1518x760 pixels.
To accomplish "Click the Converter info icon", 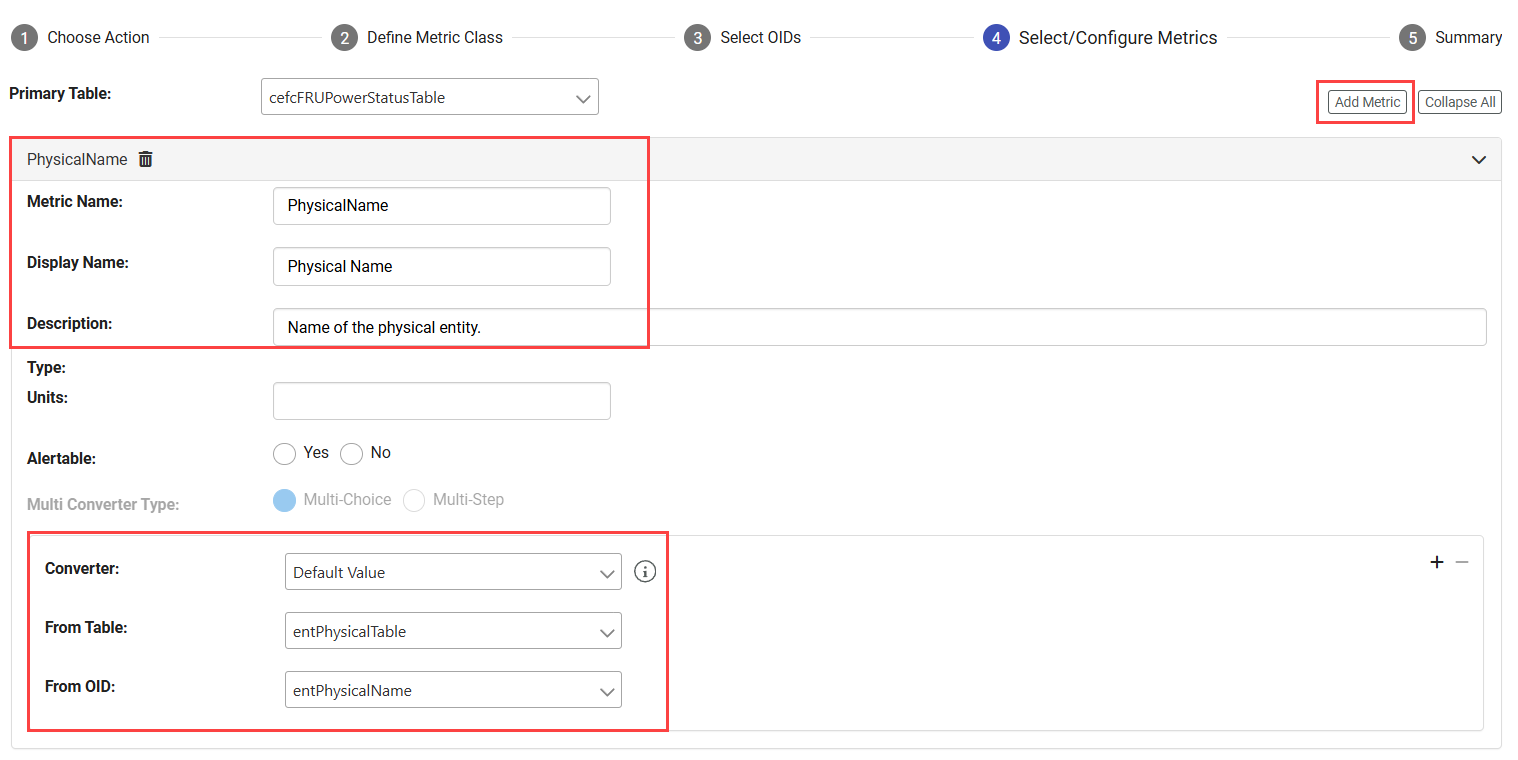I will point(645,572).
